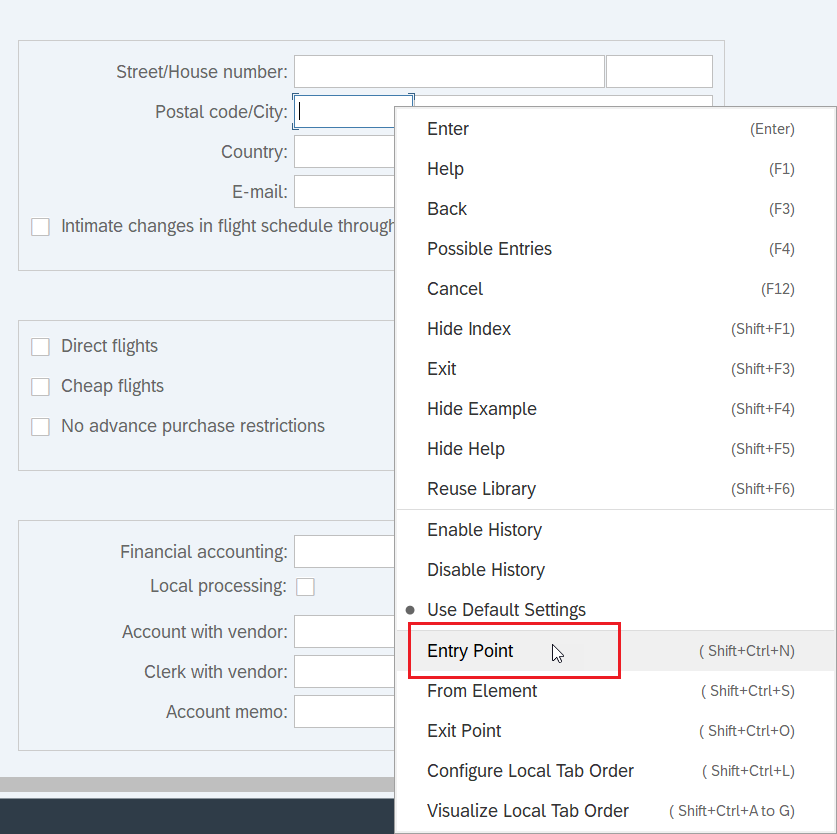The width and height of the screenshot is (837, 834).
Task: Open Configure Local Tab Order
Action: pos(615,770)
